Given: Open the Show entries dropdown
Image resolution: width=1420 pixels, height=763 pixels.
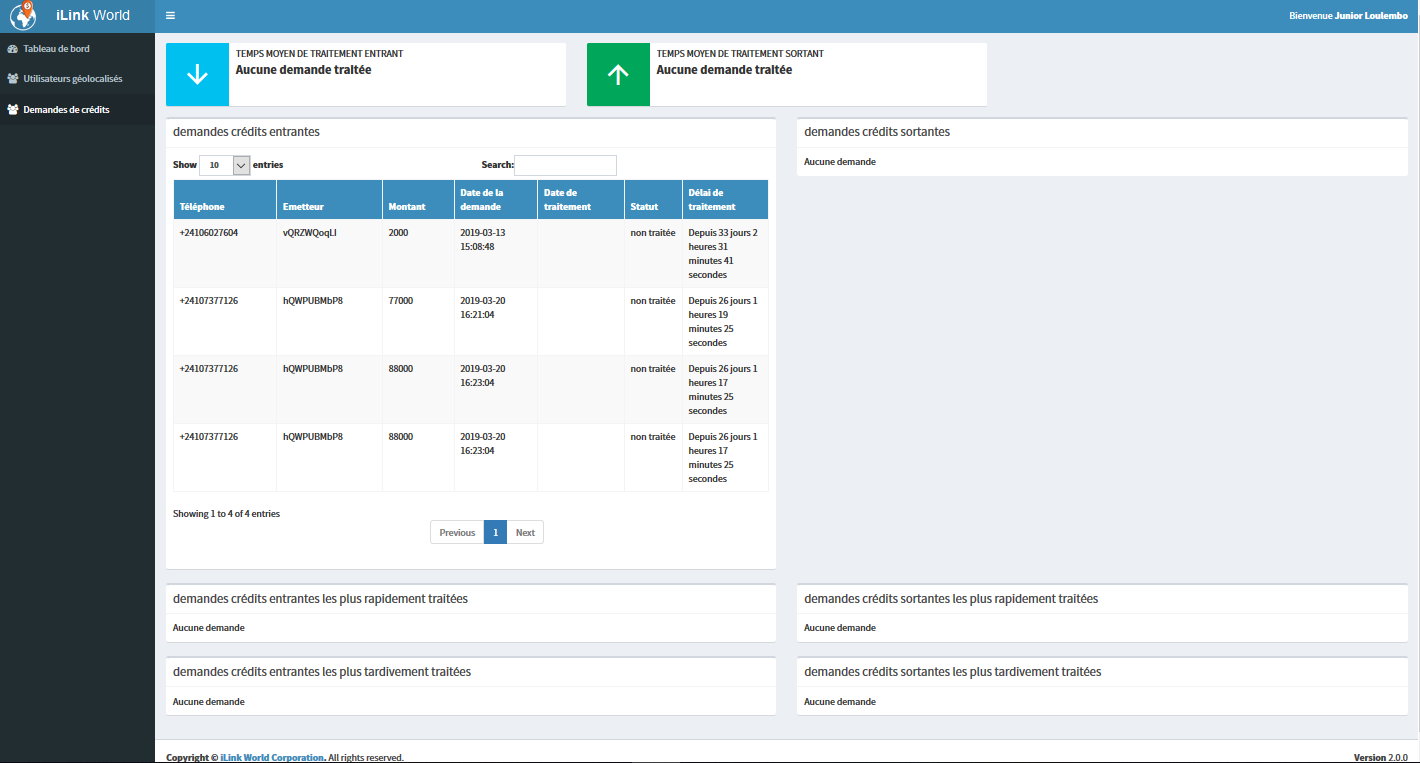Looking at the screenshot, I should 224,165.
